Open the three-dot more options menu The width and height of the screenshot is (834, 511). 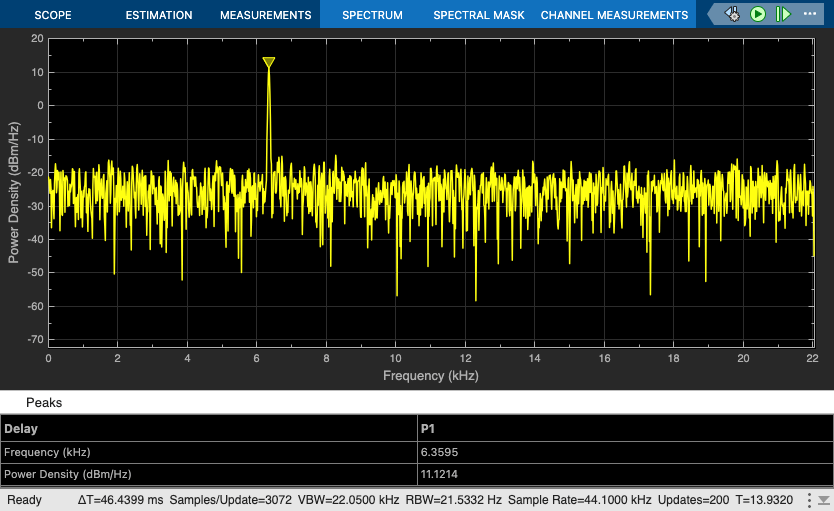[809, 14]
